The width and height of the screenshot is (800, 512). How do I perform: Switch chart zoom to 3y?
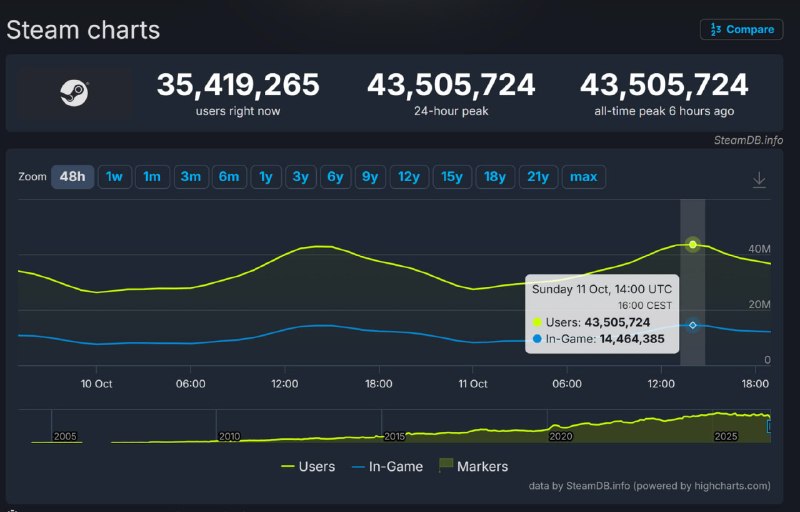click(x=301, y=177)
